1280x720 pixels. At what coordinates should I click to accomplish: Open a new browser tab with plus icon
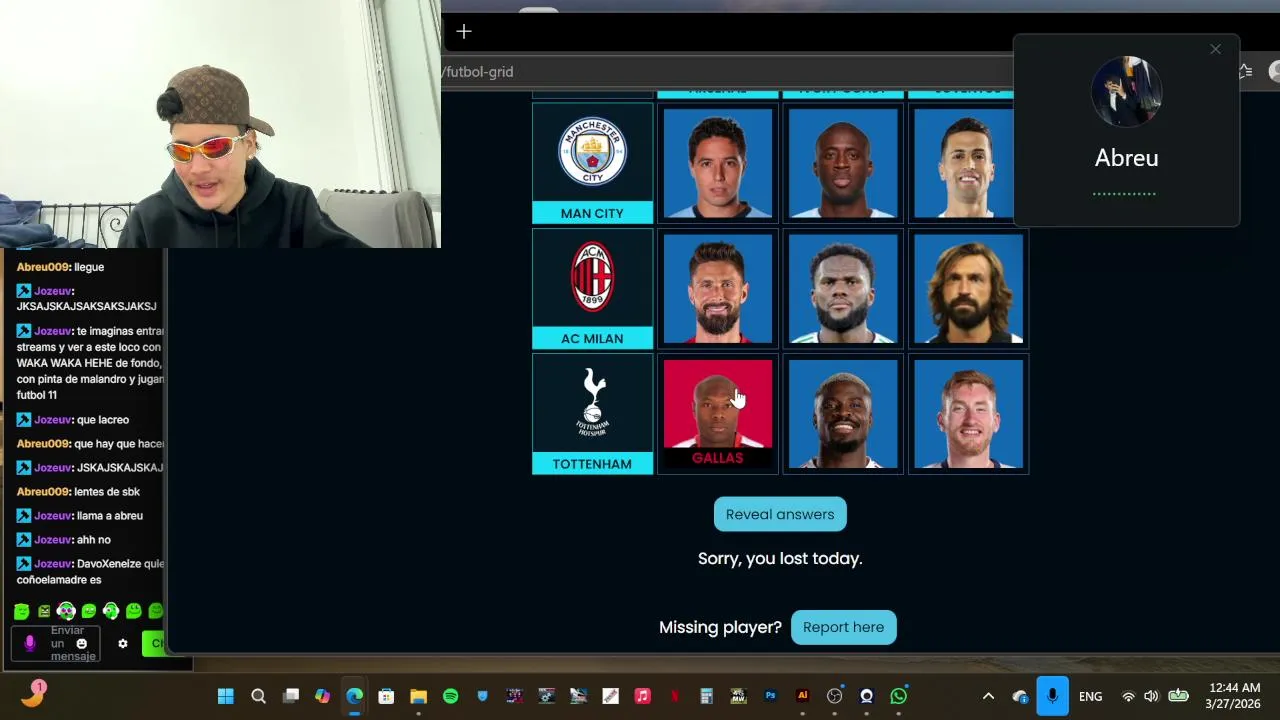tap(464, 32)
